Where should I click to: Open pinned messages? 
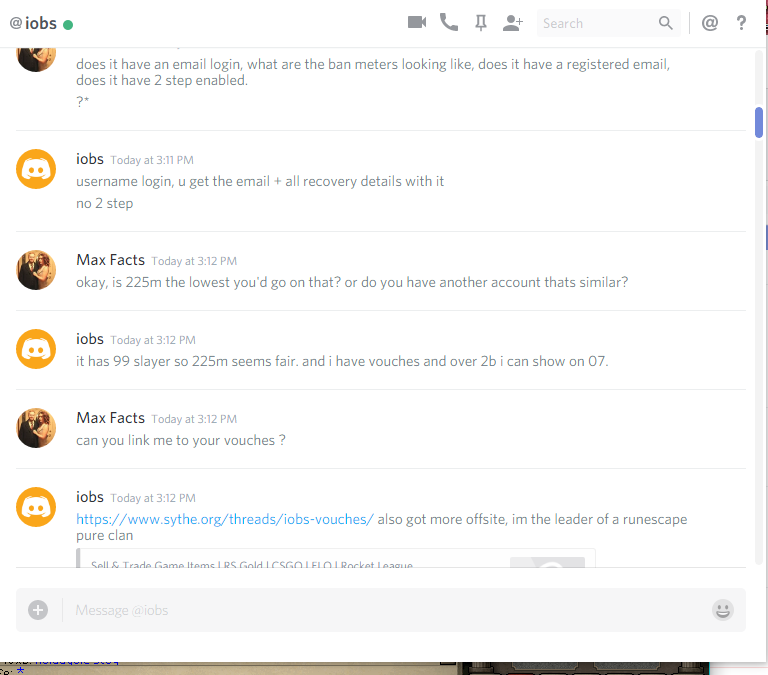(x=481, y=23)
